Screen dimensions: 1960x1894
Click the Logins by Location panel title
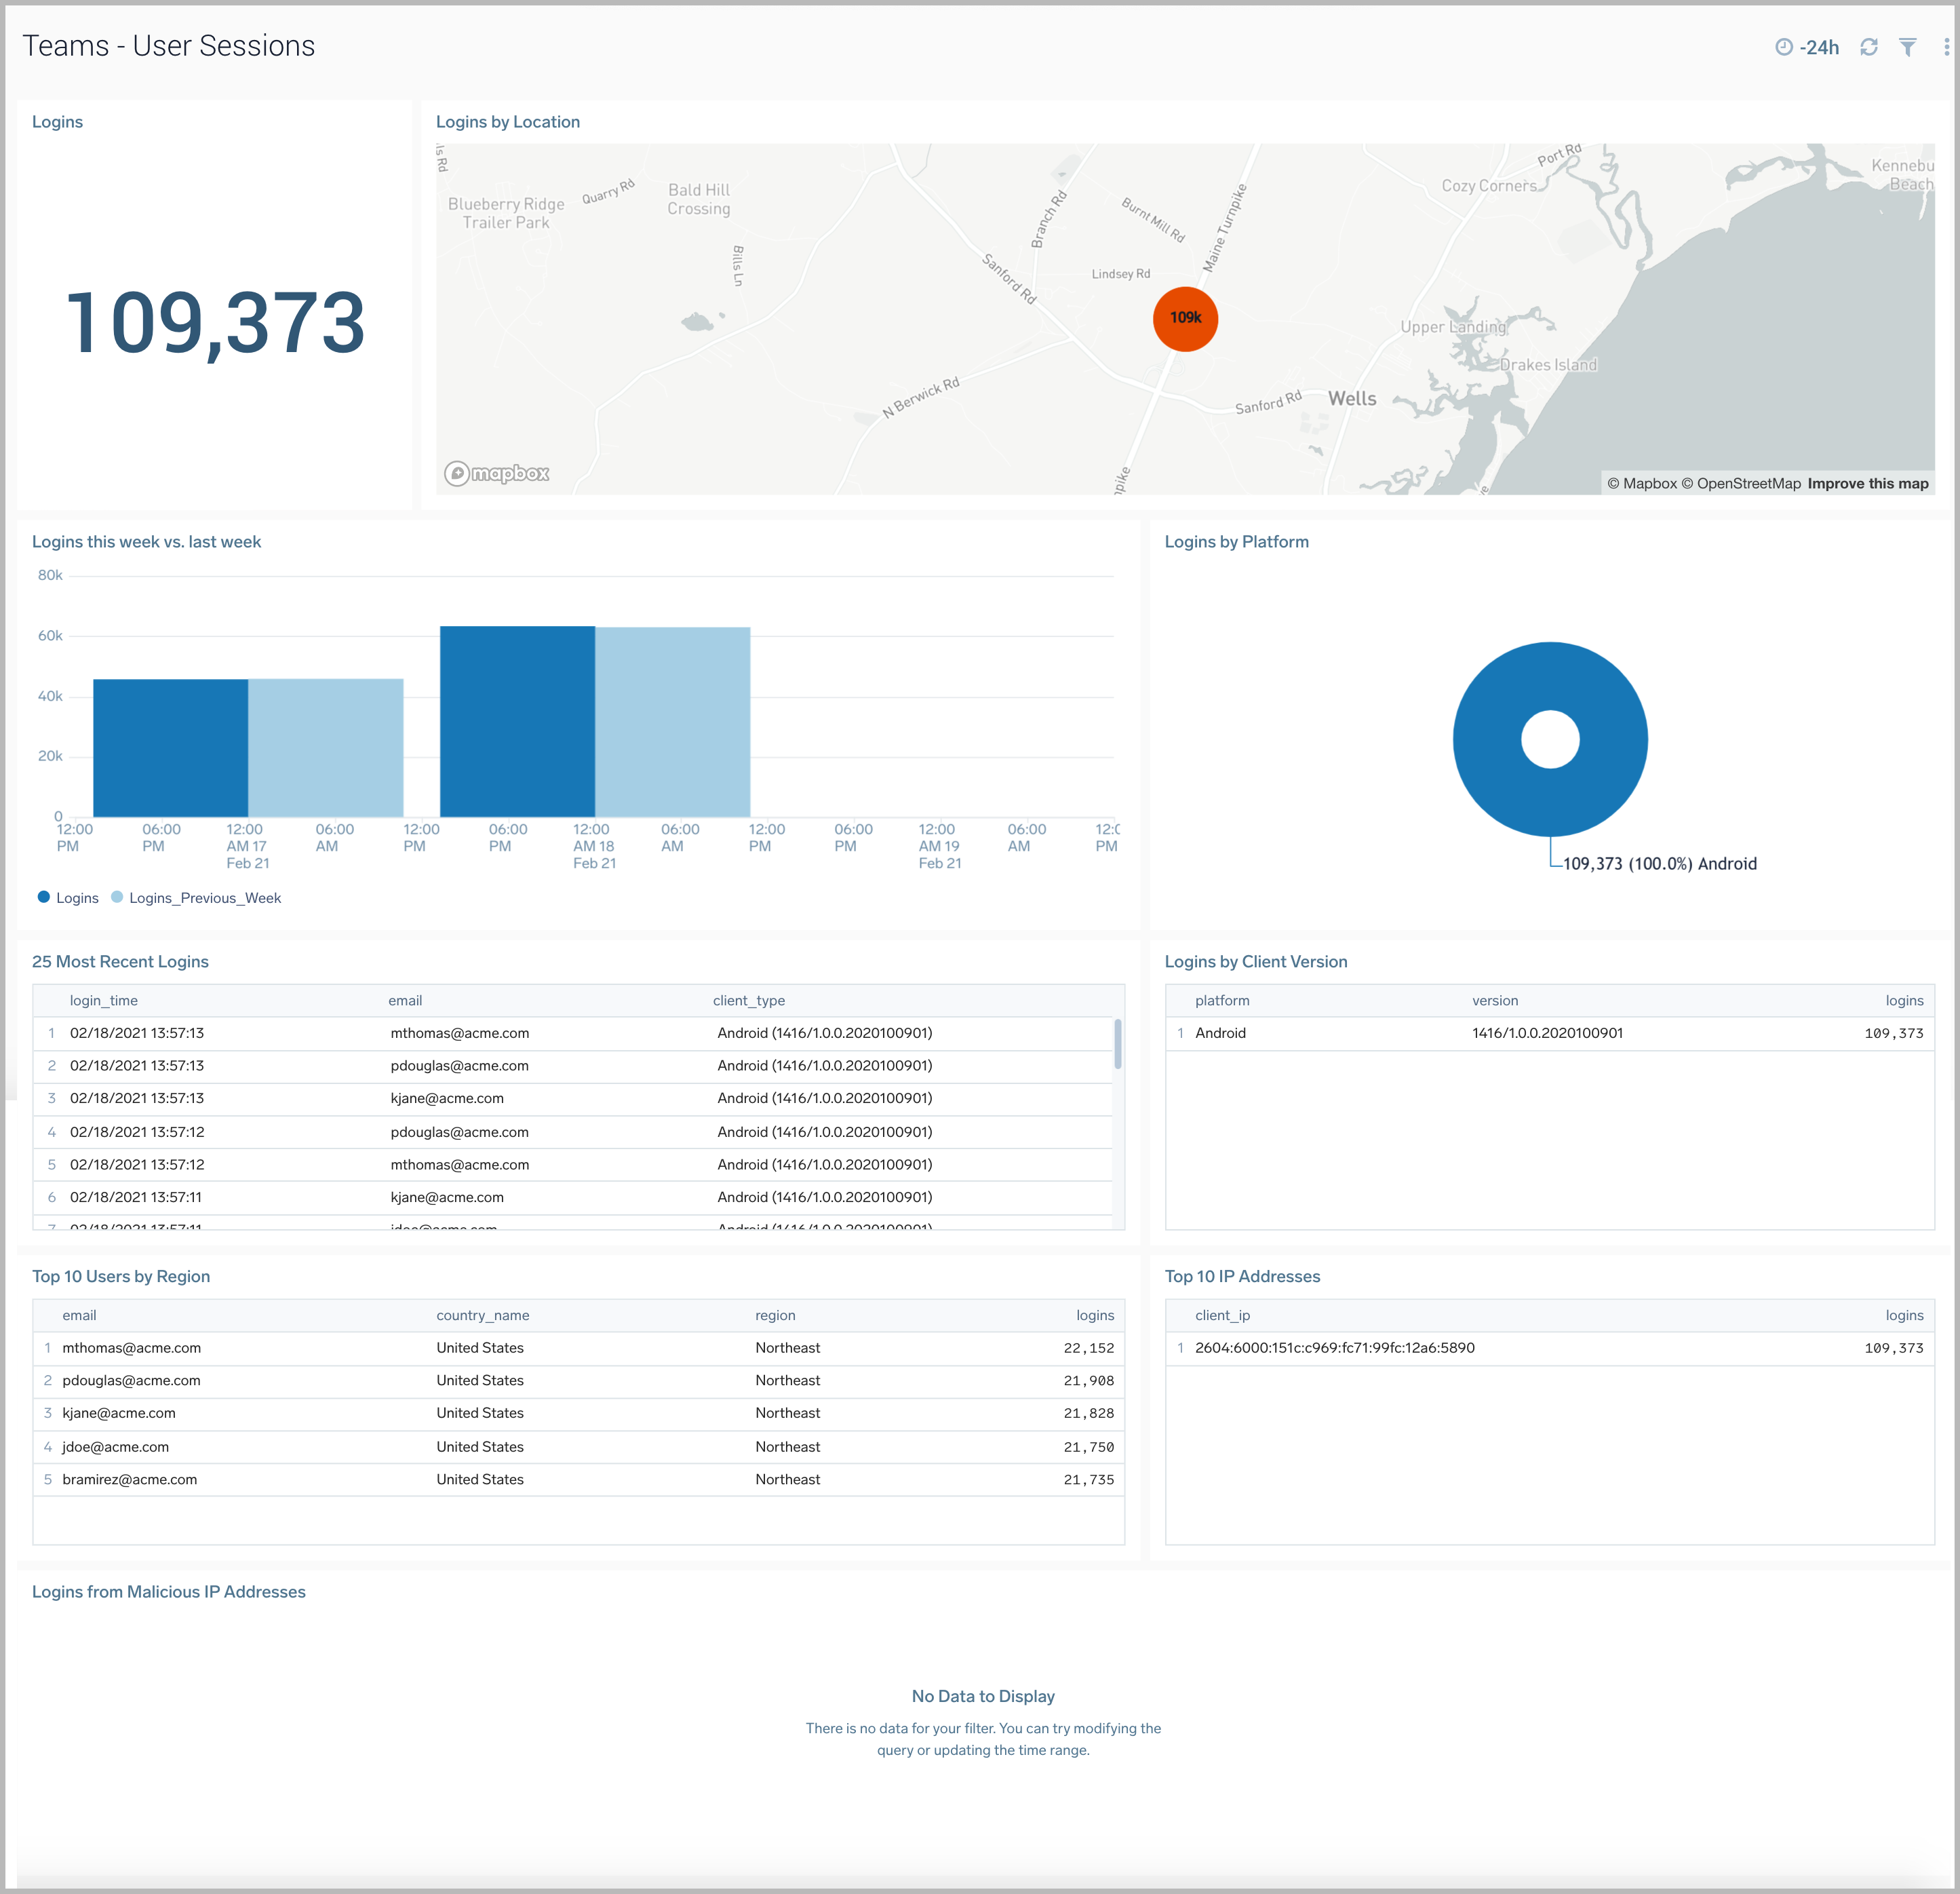tap(507, 122)
